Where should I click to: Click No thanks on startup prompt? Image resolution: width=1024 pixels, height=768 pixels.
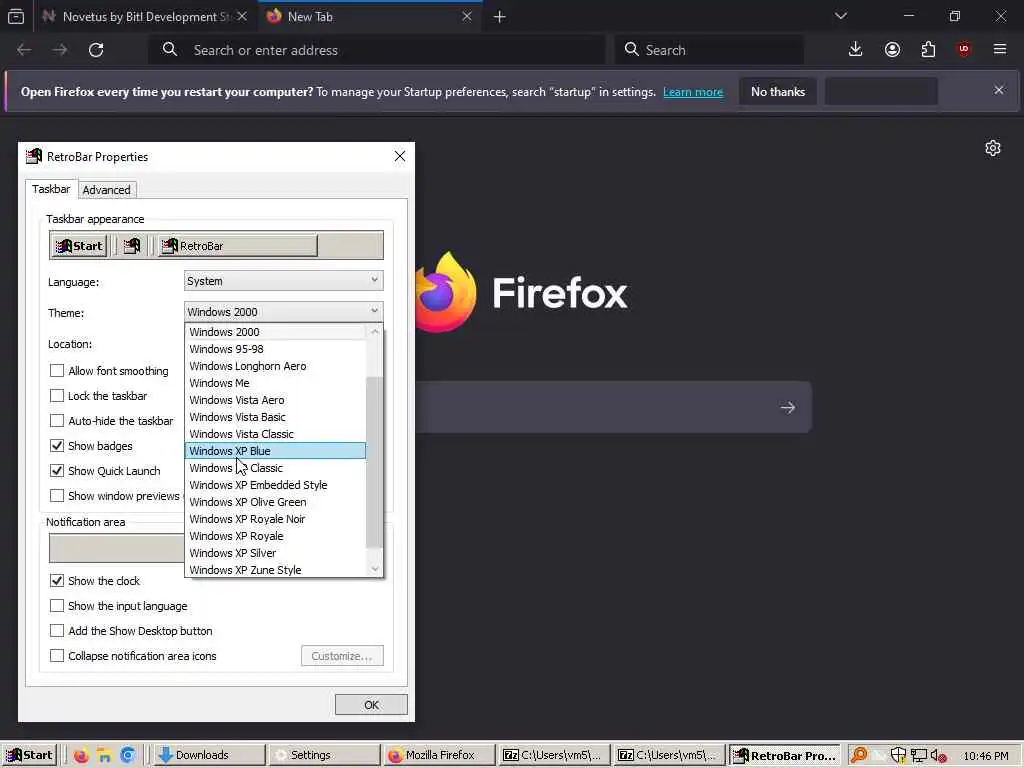778,91
